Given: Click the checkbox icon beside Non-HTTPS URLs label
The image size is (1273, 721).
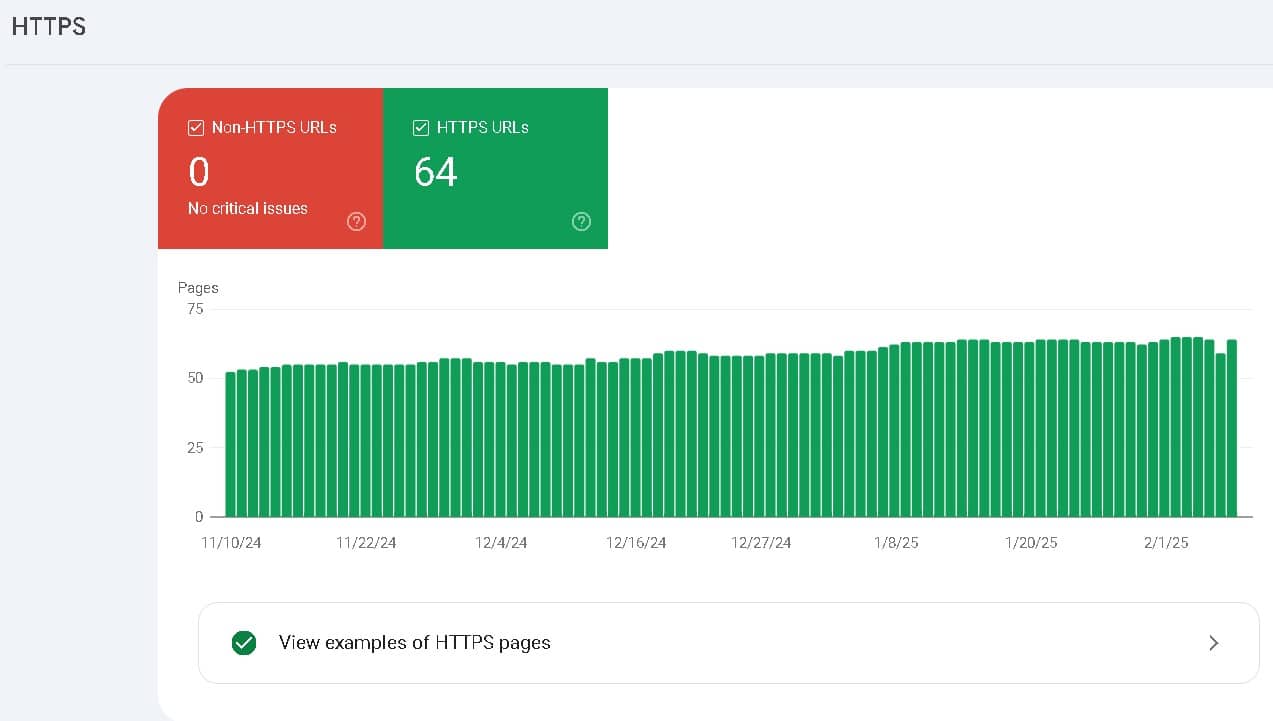Looking at the screenshot, I should [x=196, y=127].
